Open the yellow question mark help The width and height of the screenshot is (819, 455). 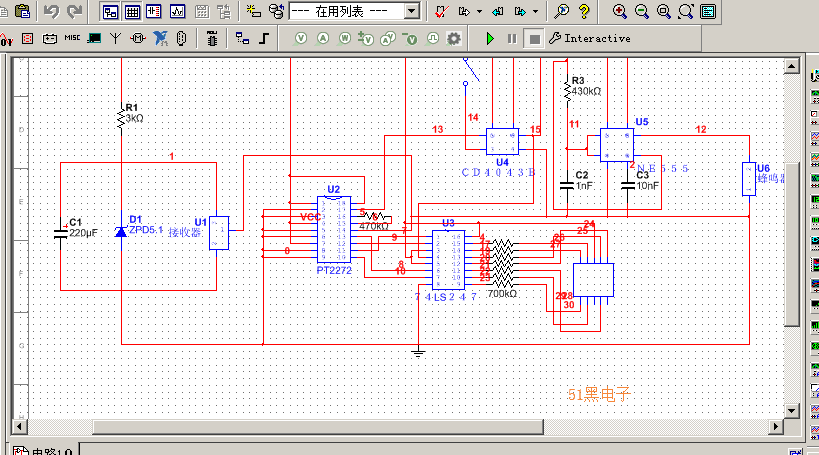(584, 11)
